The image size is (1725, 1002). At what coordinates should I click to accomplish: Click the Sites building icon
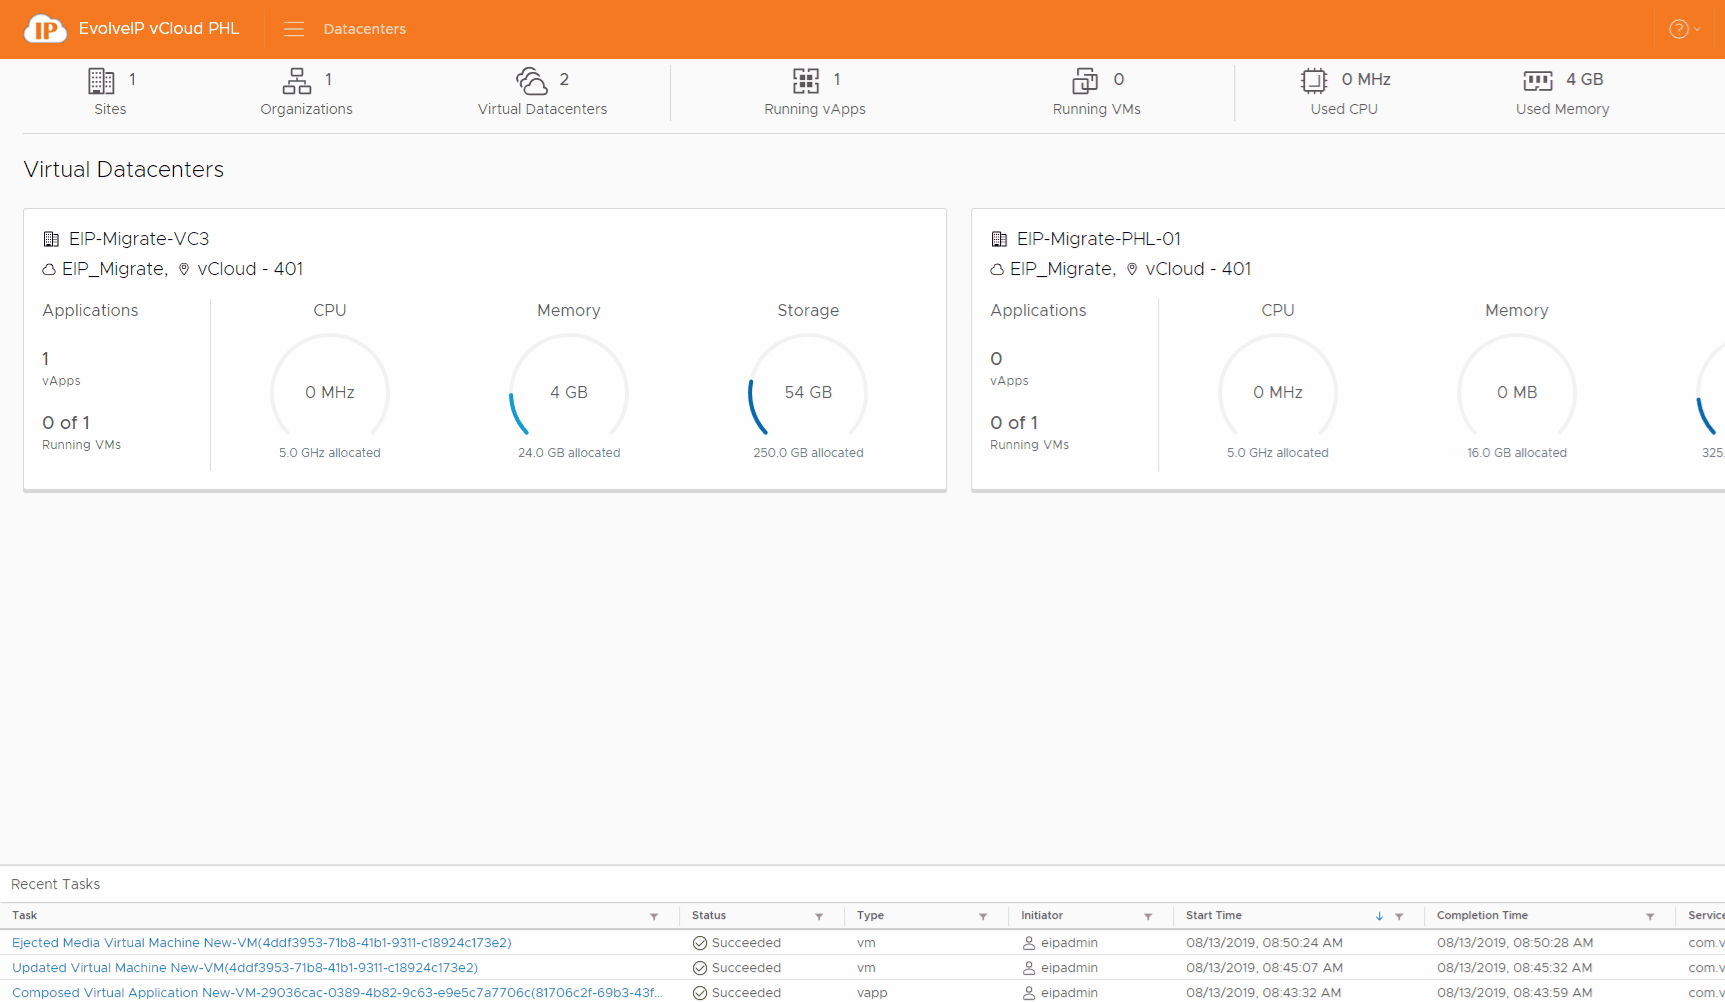pyautogui.click(x=101, y=80)
